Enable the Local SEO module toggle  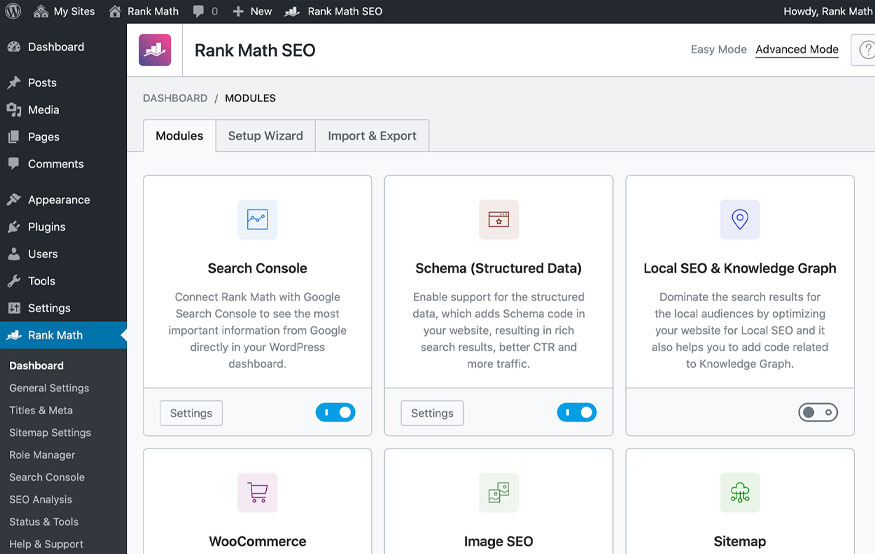(x=818, y=412)
